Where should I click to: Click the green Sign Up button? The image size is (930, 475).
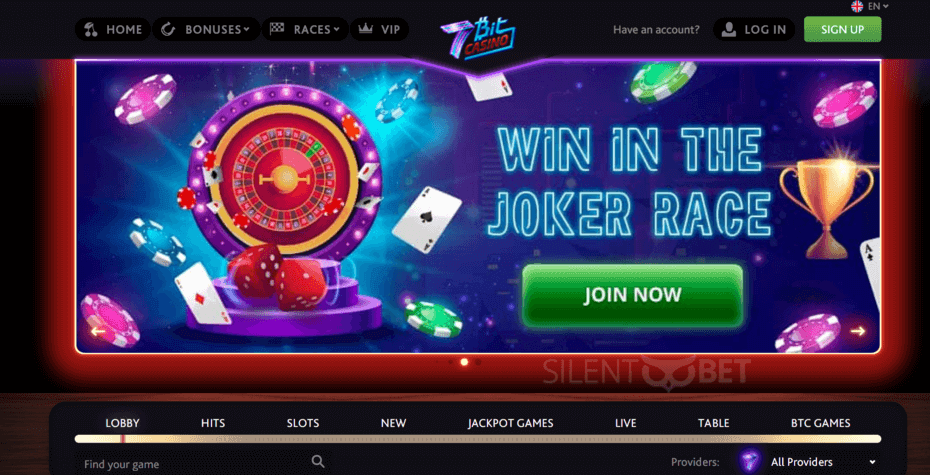(842, 29)
